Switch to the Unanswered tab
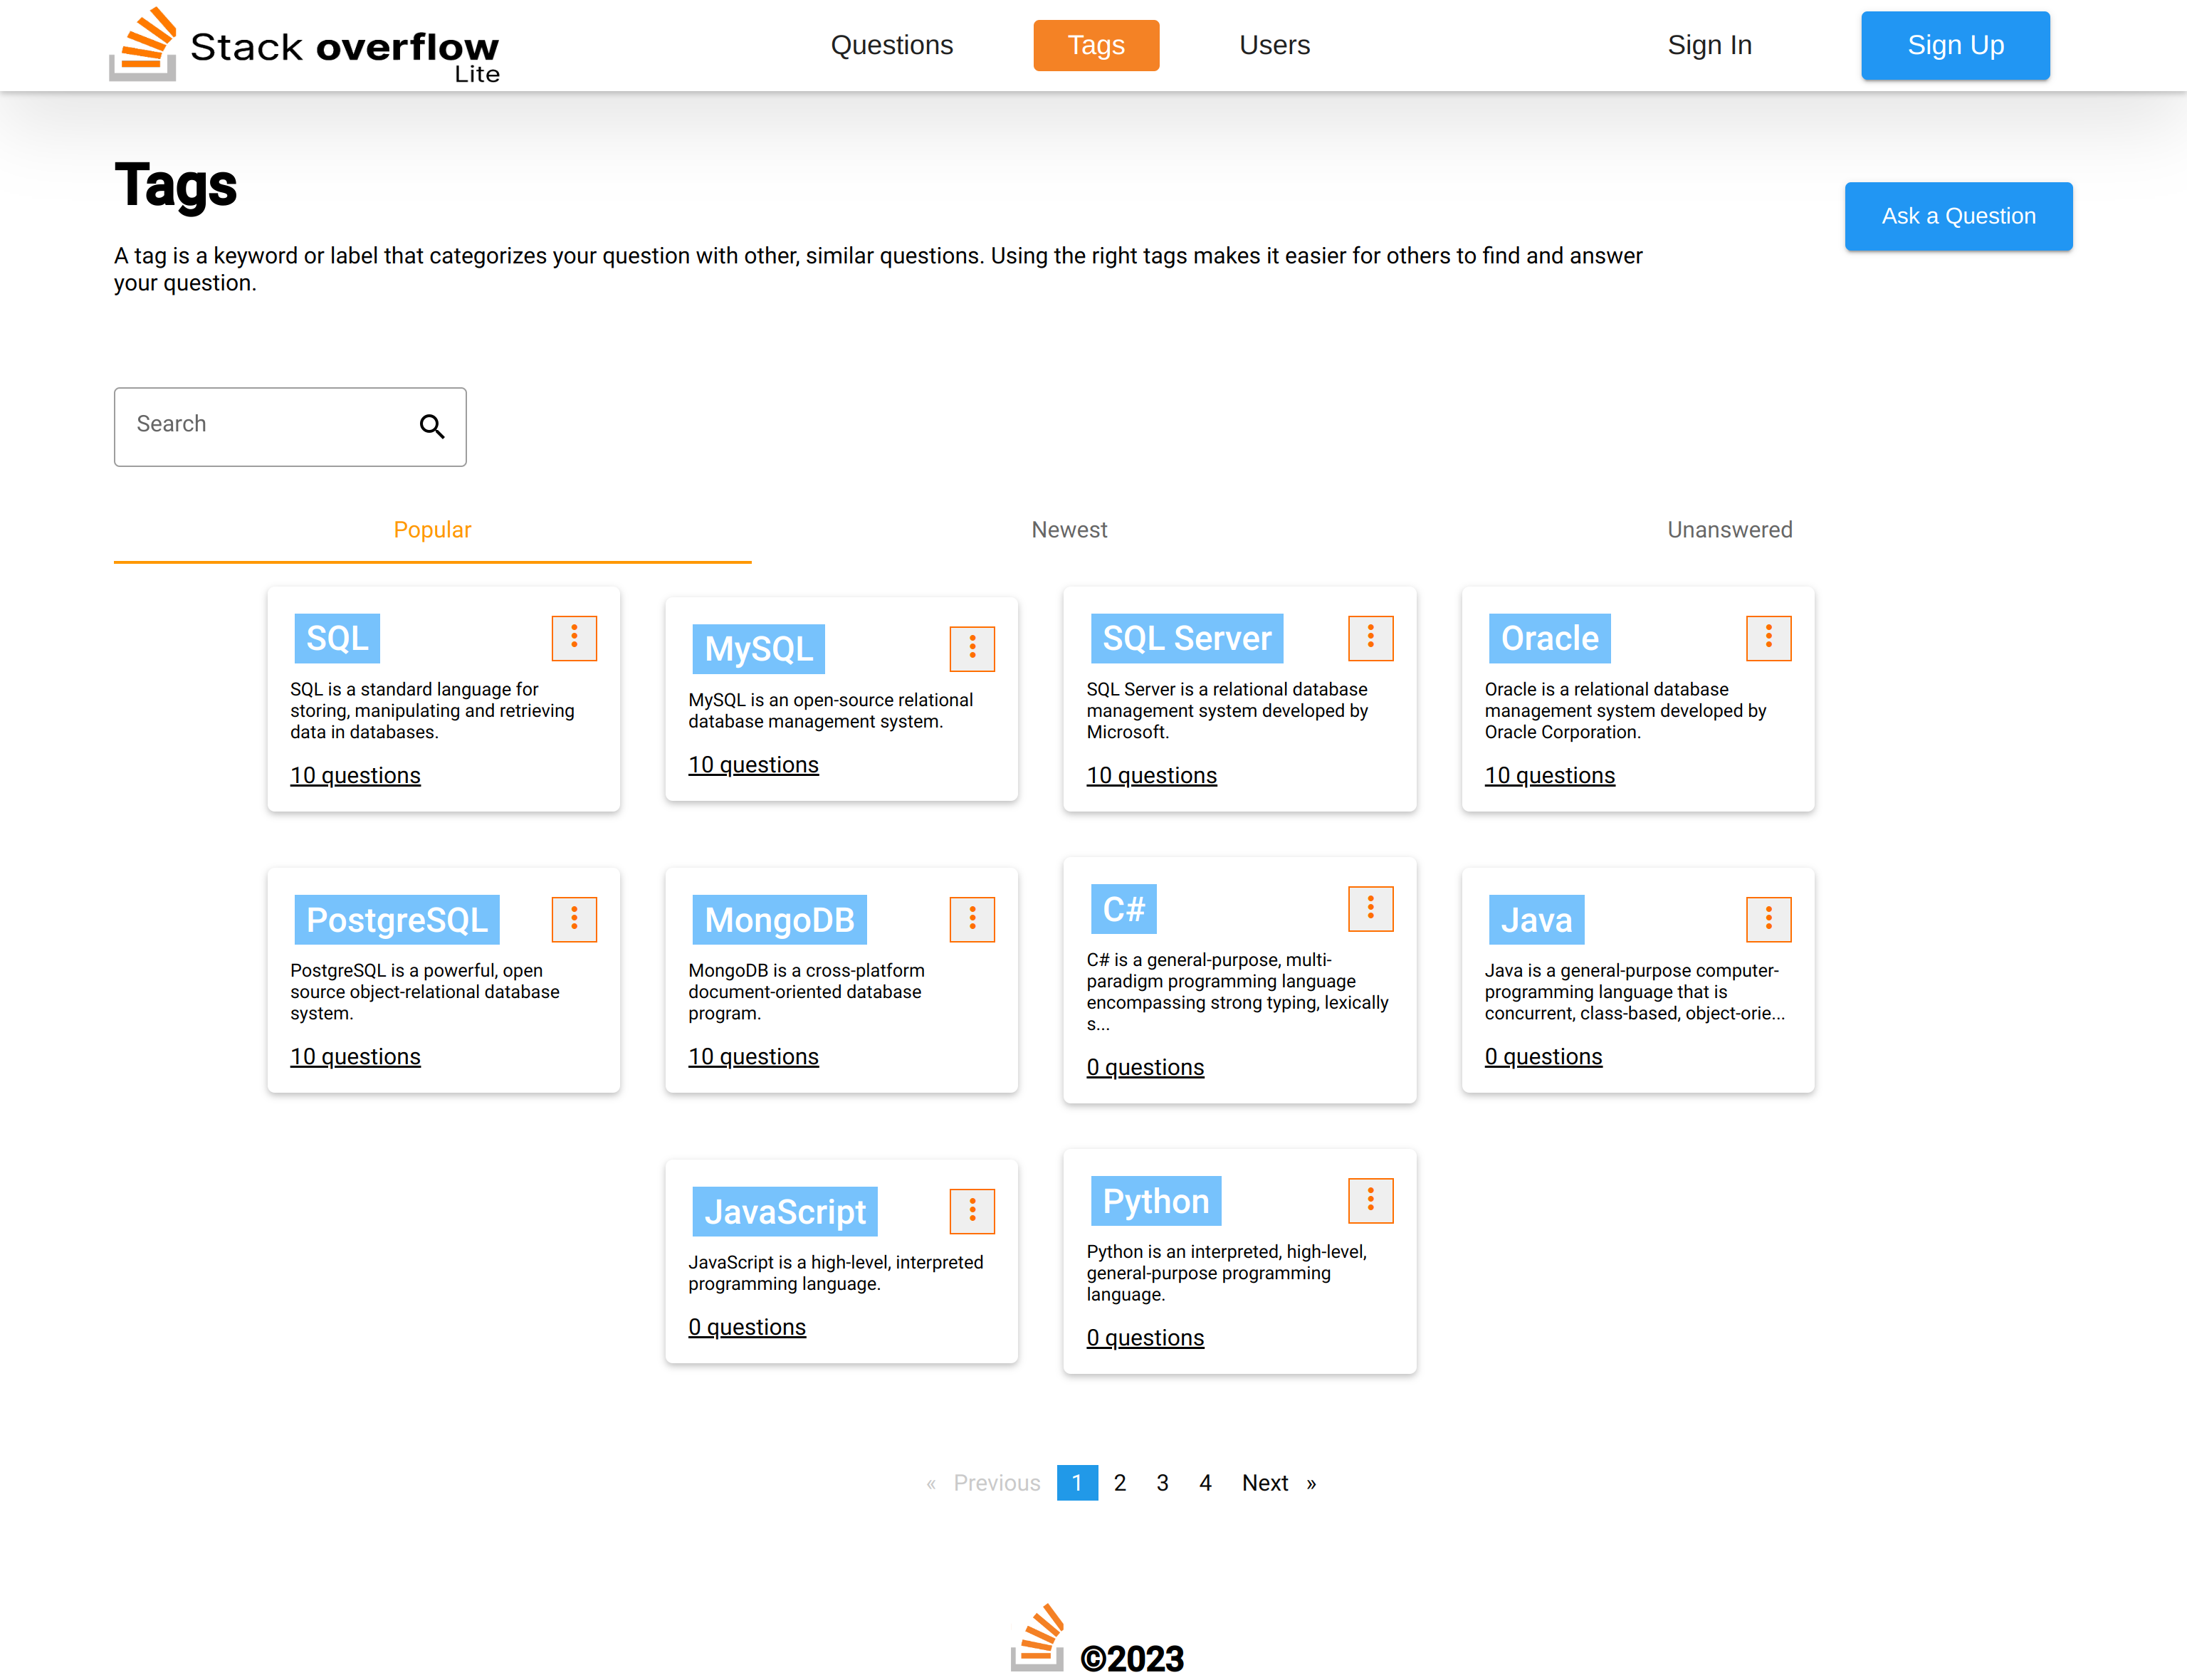This screenshot has height=1680, width=2187. pyautogui.click(x=1729, y=530)
